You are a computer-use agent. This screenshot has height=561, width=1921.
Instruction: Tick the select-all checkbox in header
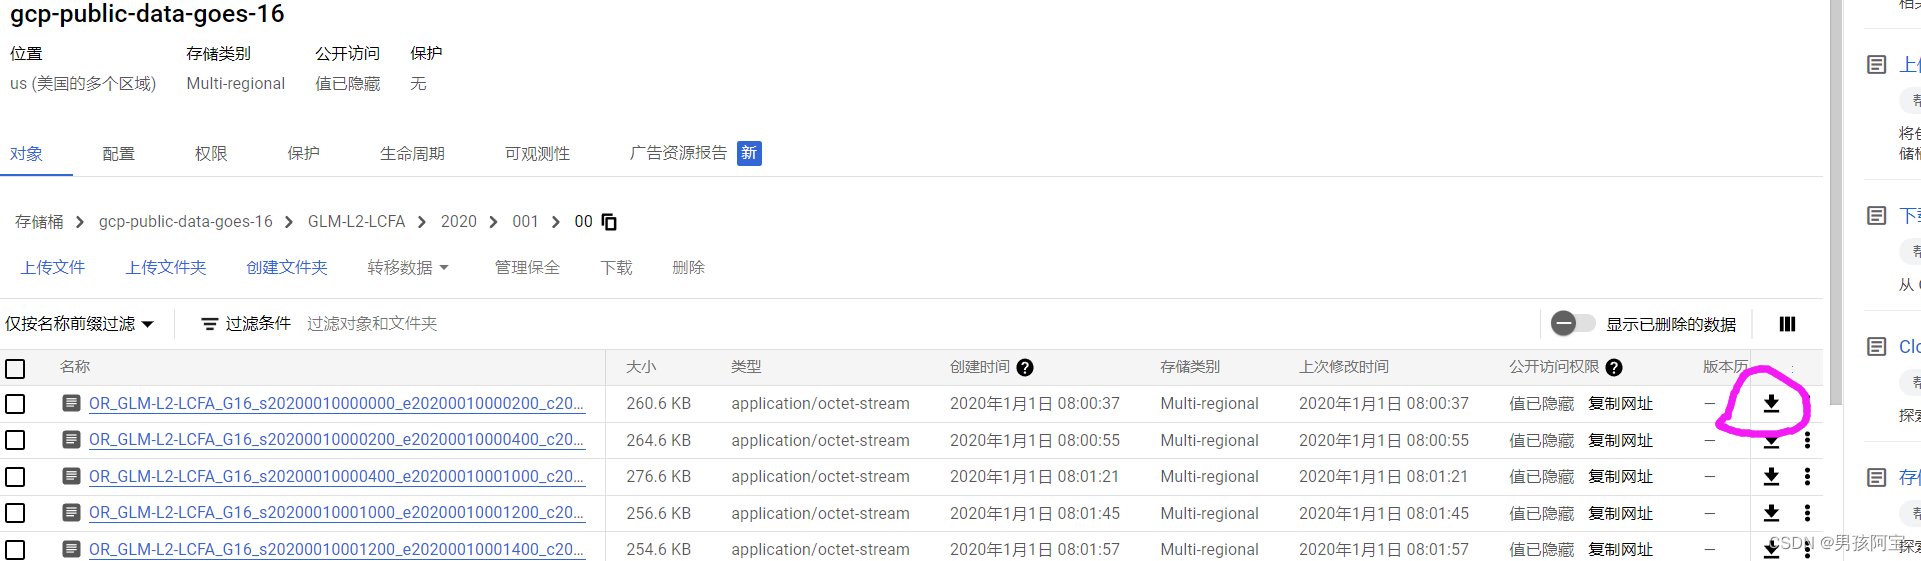(15, 369)
